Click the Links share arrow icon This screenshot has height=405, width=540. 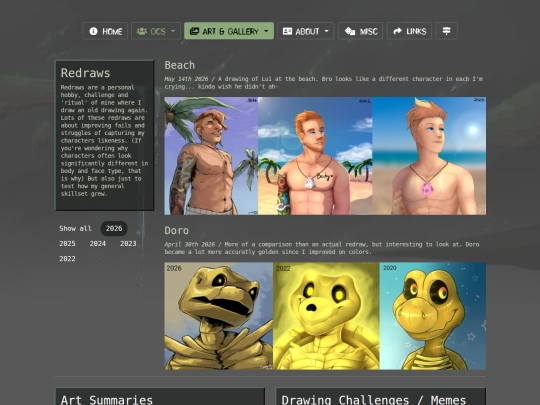[397, 31]
